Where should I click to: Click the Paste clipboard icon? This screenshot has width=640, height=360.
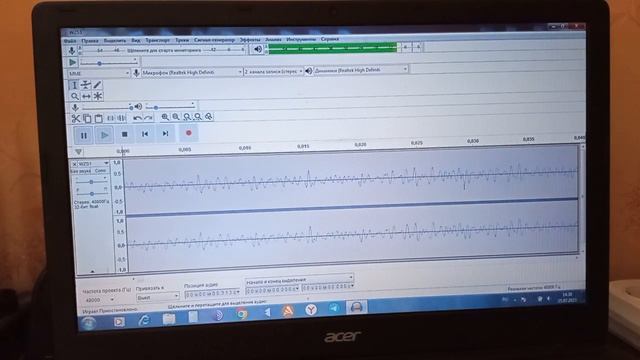tap(98, 118)
